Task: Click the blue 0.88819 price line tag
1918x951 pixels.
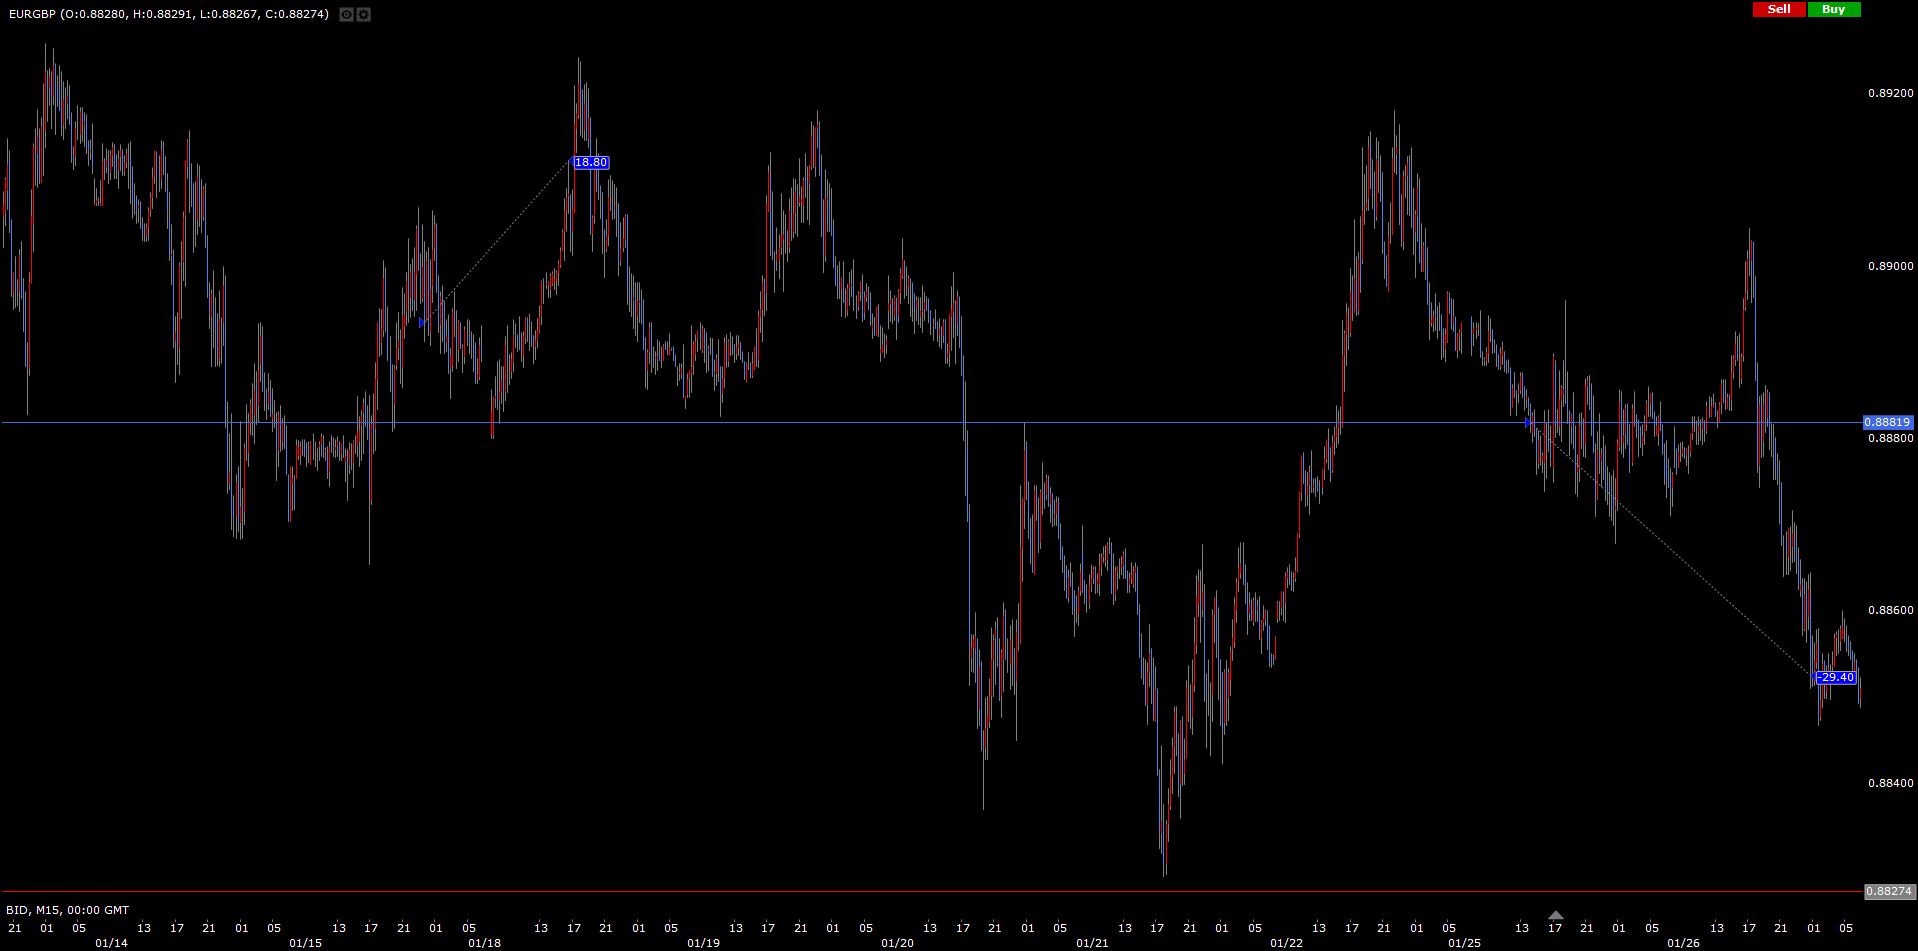Action: click(x=1887, y=423)
